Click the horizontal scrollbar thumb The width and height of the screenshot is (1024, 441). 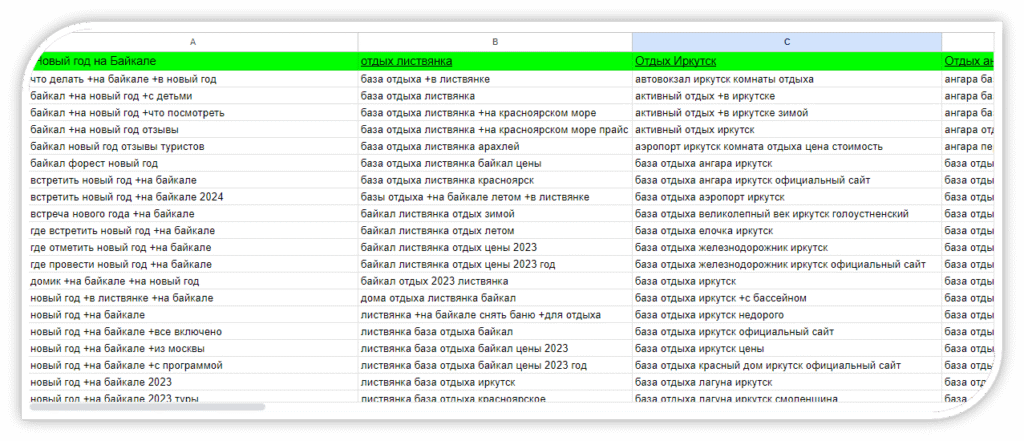tap(148, 407)
